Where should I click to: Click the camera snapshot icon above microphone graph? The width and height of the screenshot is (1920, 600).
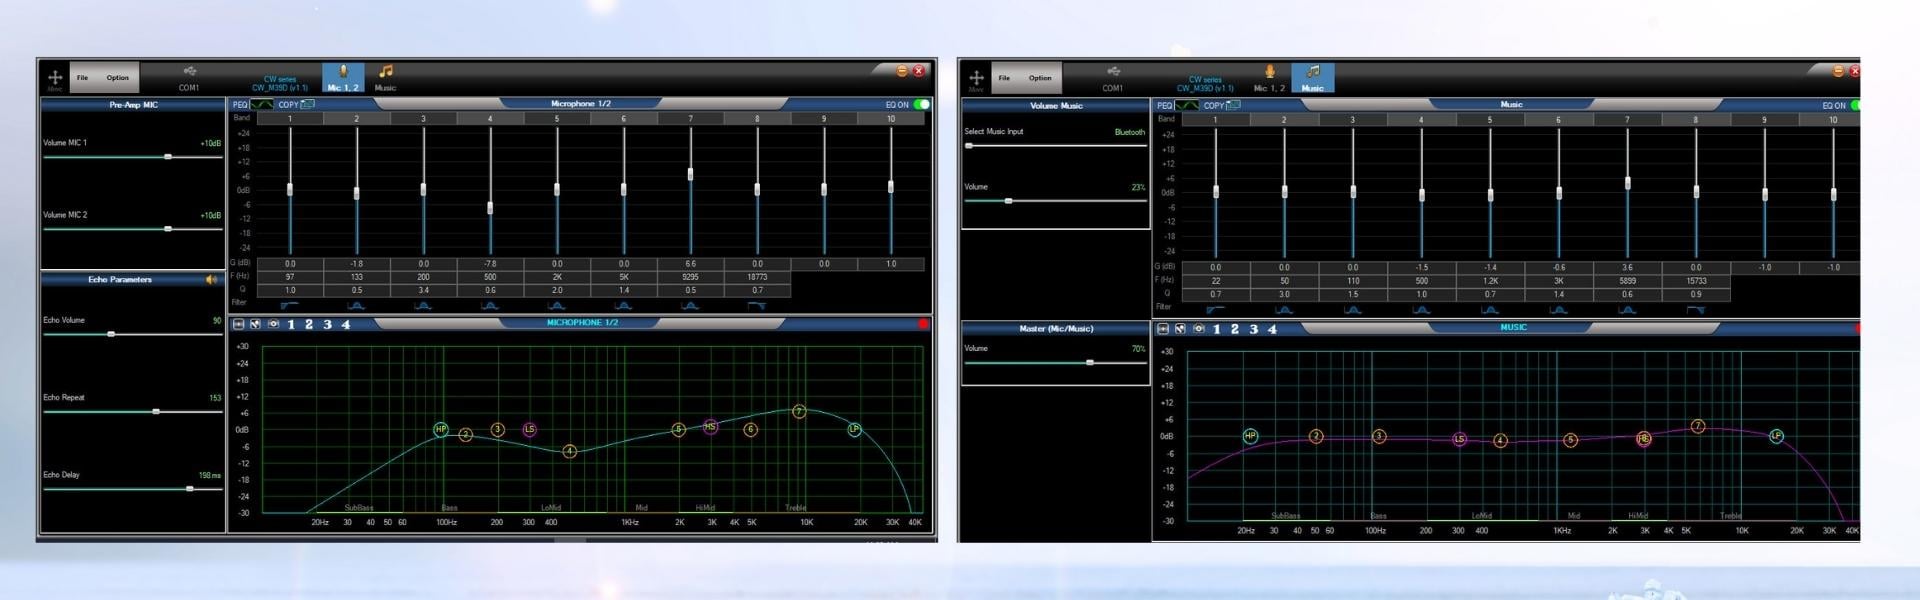tap(273, 324)
